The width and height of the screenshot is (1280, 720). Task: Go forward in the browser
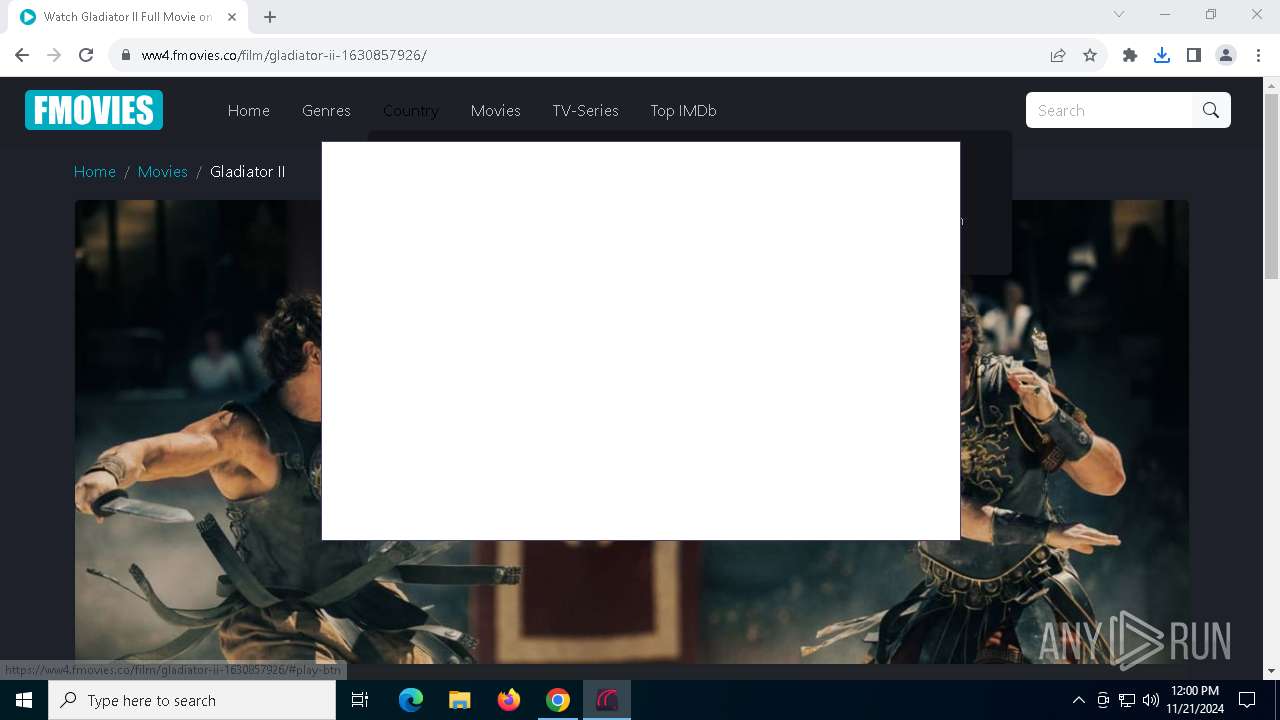pos(54,55)
